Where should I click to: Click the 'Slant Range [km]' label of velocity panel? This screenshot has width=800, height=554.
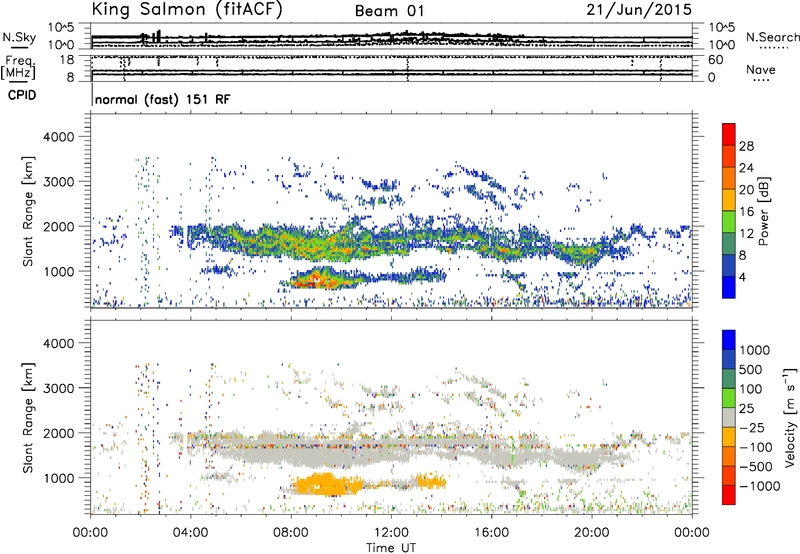tap(28, 418)
